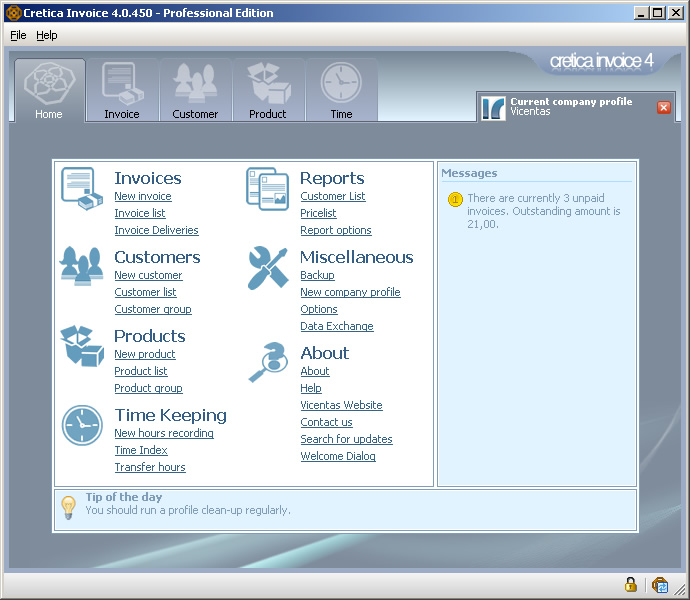Click the window resize grip in status bar
The width and height of the screenshot is (690, 600).
679,588
